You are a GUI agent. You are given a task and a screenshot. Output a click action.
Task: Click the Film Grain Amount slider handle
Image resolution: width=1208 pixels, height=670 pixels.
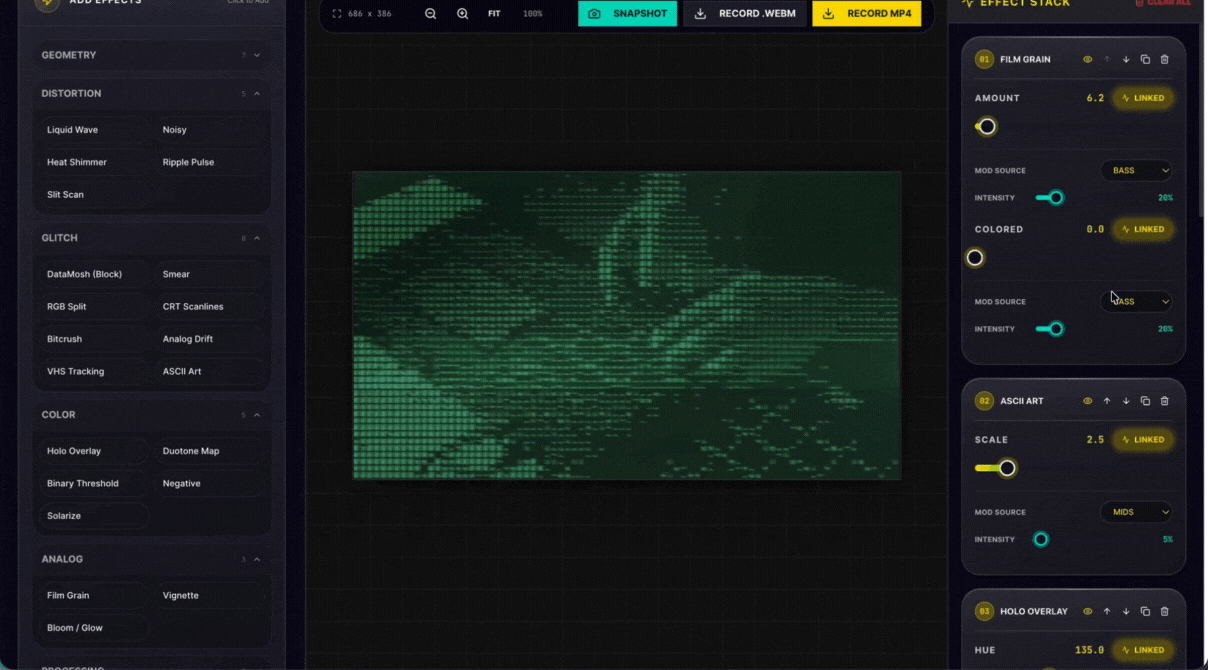pyautogui.click(x=987, y=127)
